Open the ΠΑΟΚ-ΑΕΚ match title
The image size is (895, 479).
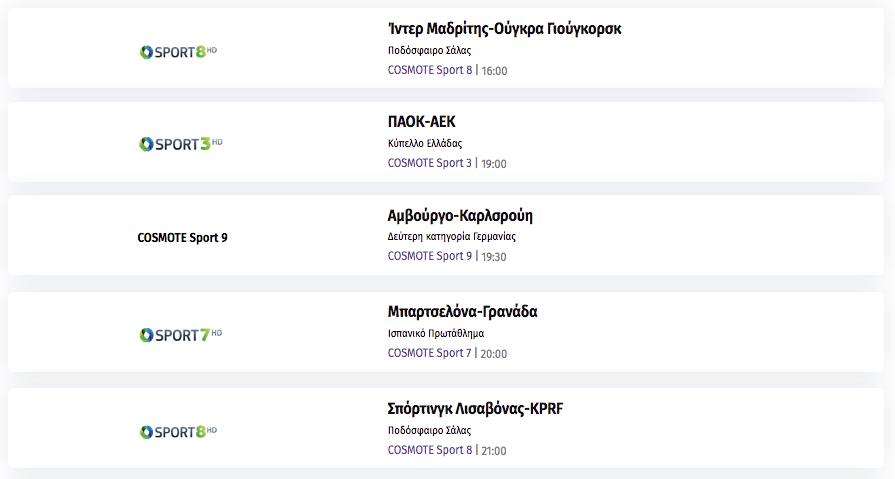coord(421,122)
